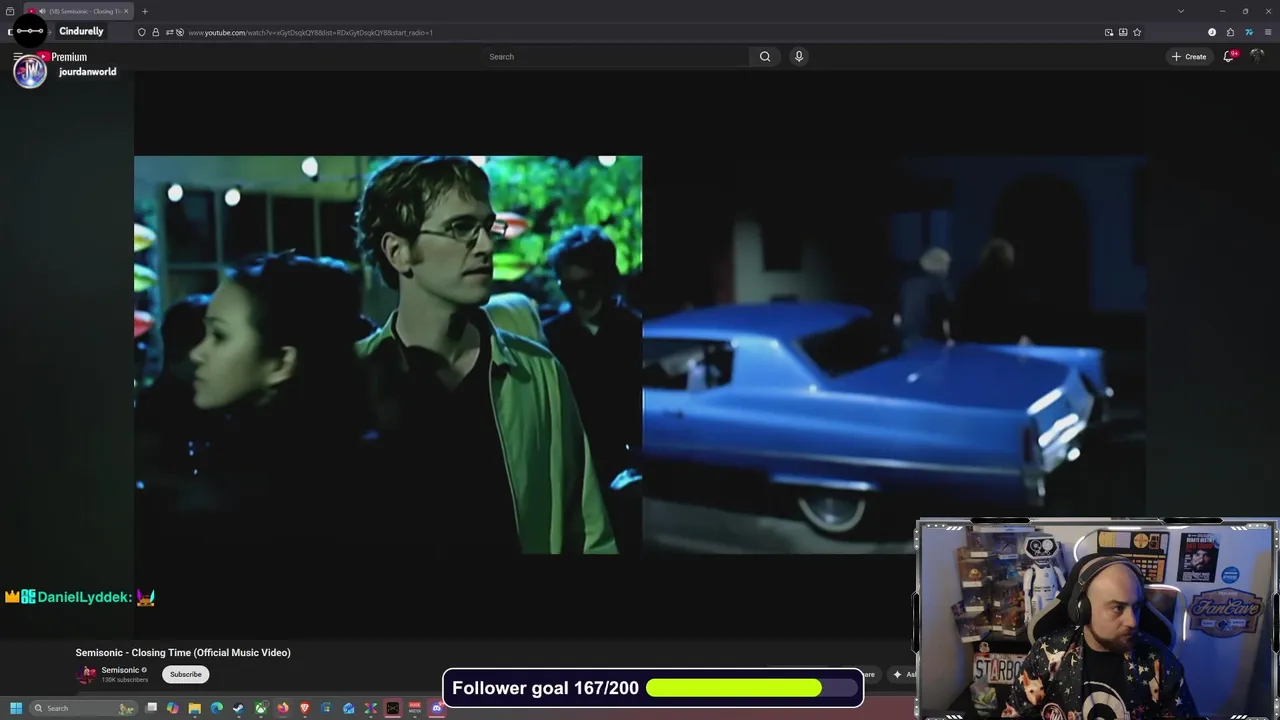Pause the Closing Time video player
The width and height of the screenshot is (1280, 720).
[640, 354]
